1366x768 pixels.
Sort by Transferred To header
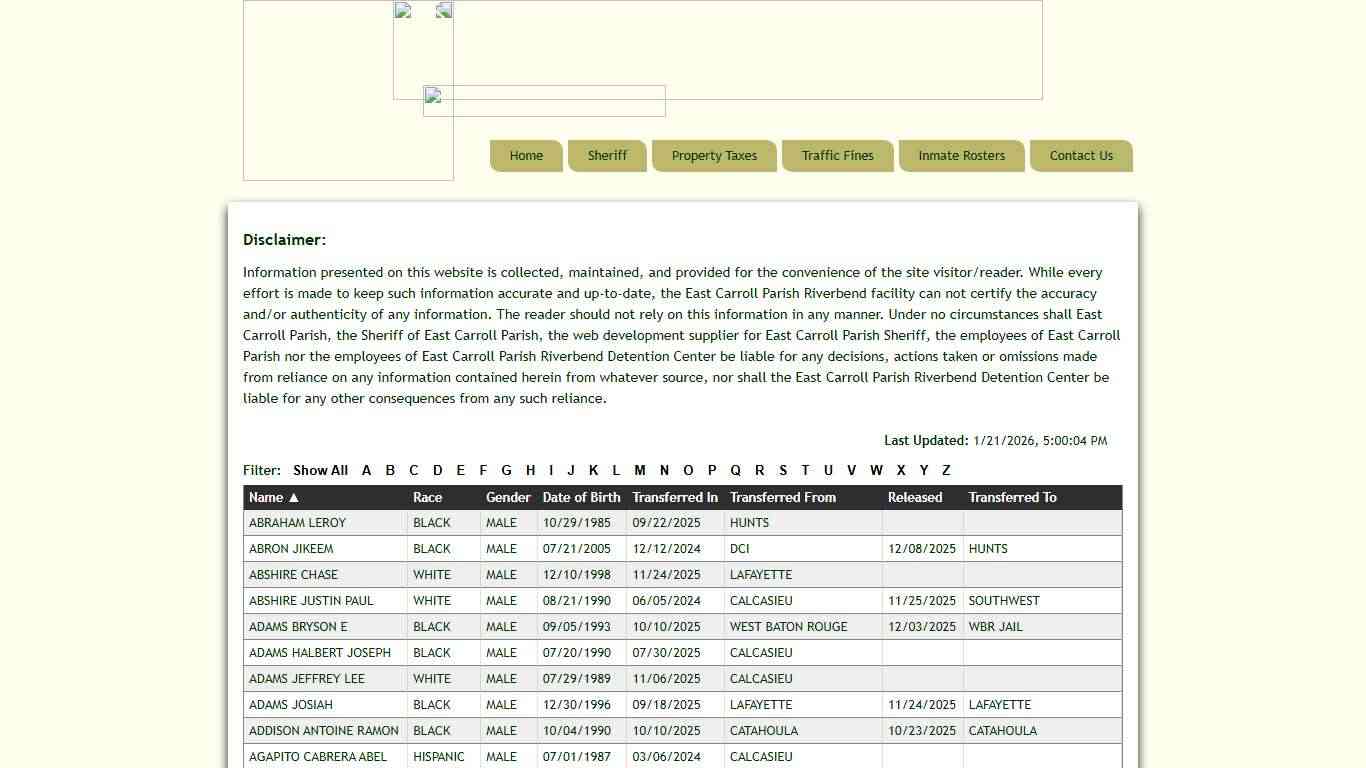click(x=1012, y=498)
